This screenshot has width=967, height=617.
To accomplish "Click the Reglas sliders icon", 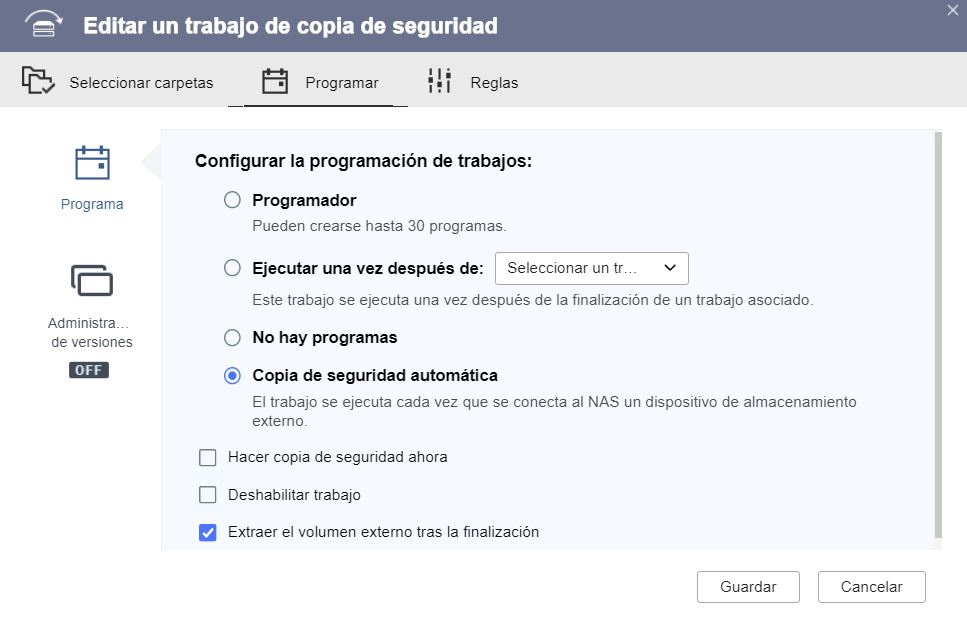I will coord(440,82).
